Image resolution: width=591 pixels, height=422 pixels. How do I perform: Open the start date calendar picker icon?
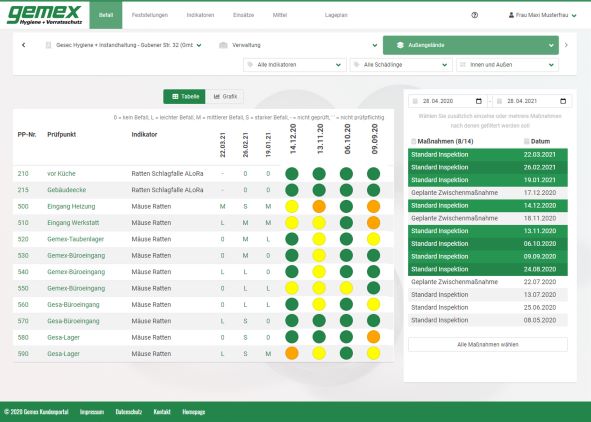479,101
